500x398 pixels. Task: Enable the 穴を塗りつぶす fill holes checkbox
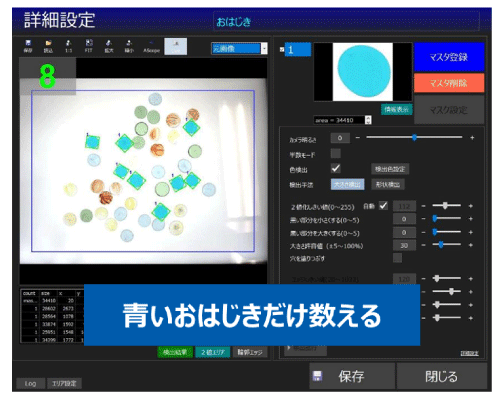pos(397,258)
